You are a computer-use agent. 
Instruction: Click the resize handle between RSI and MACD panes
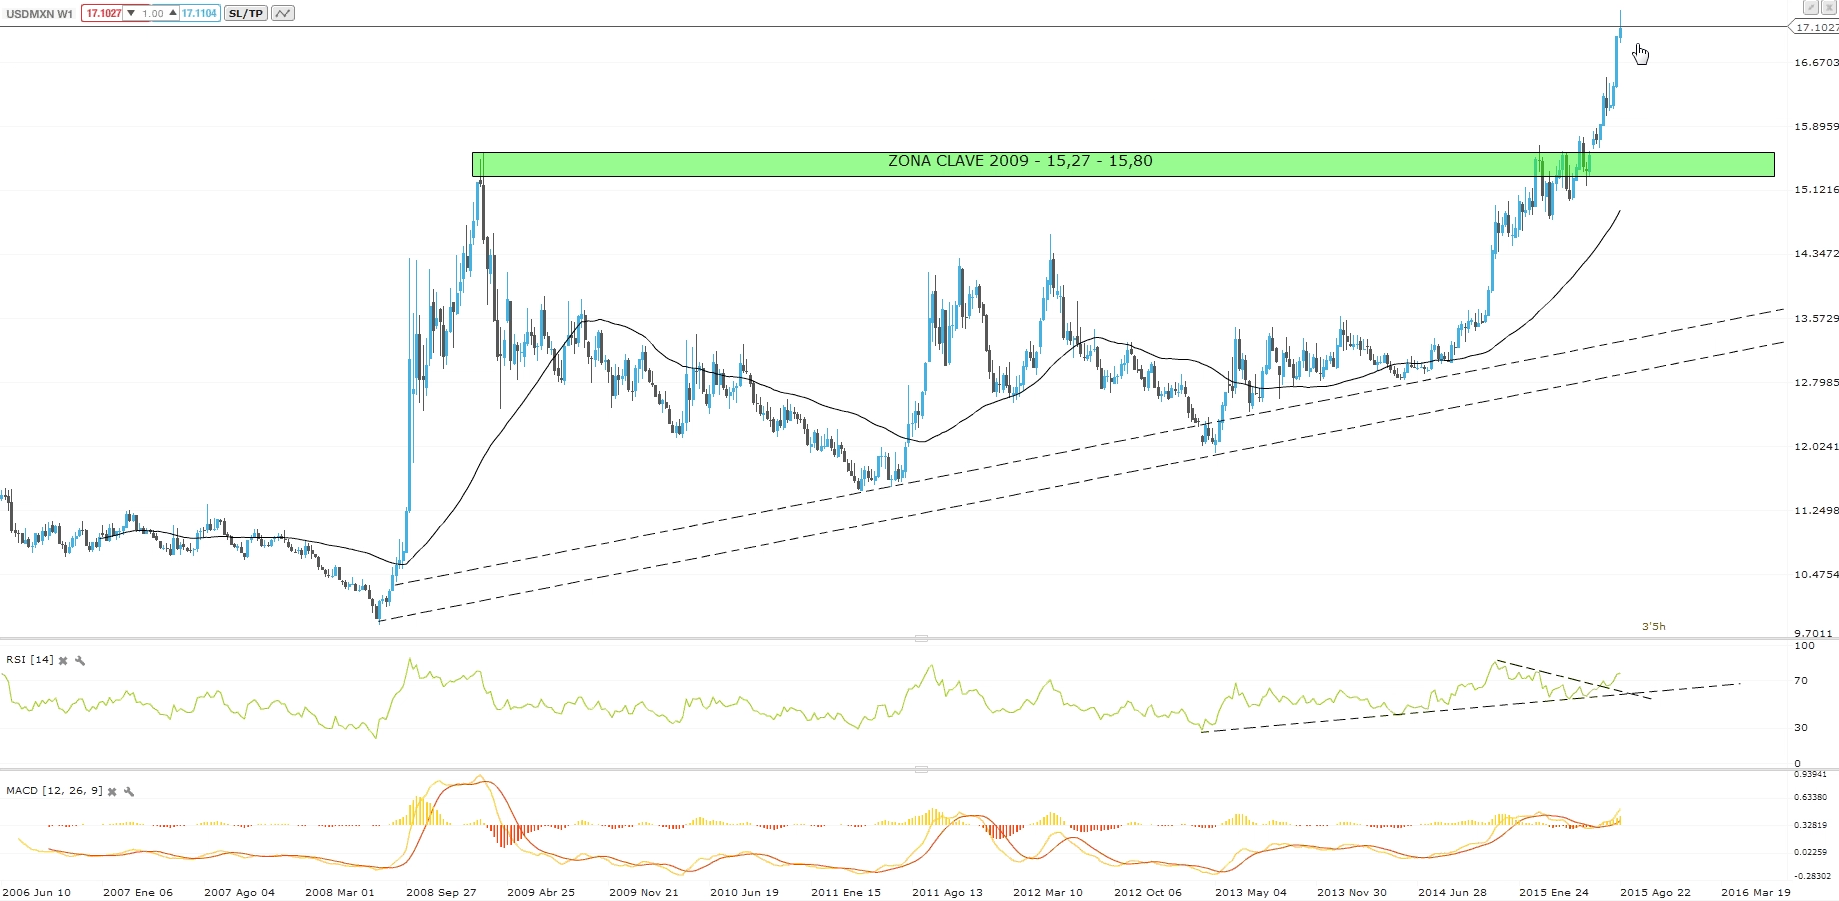coord(921,769)
